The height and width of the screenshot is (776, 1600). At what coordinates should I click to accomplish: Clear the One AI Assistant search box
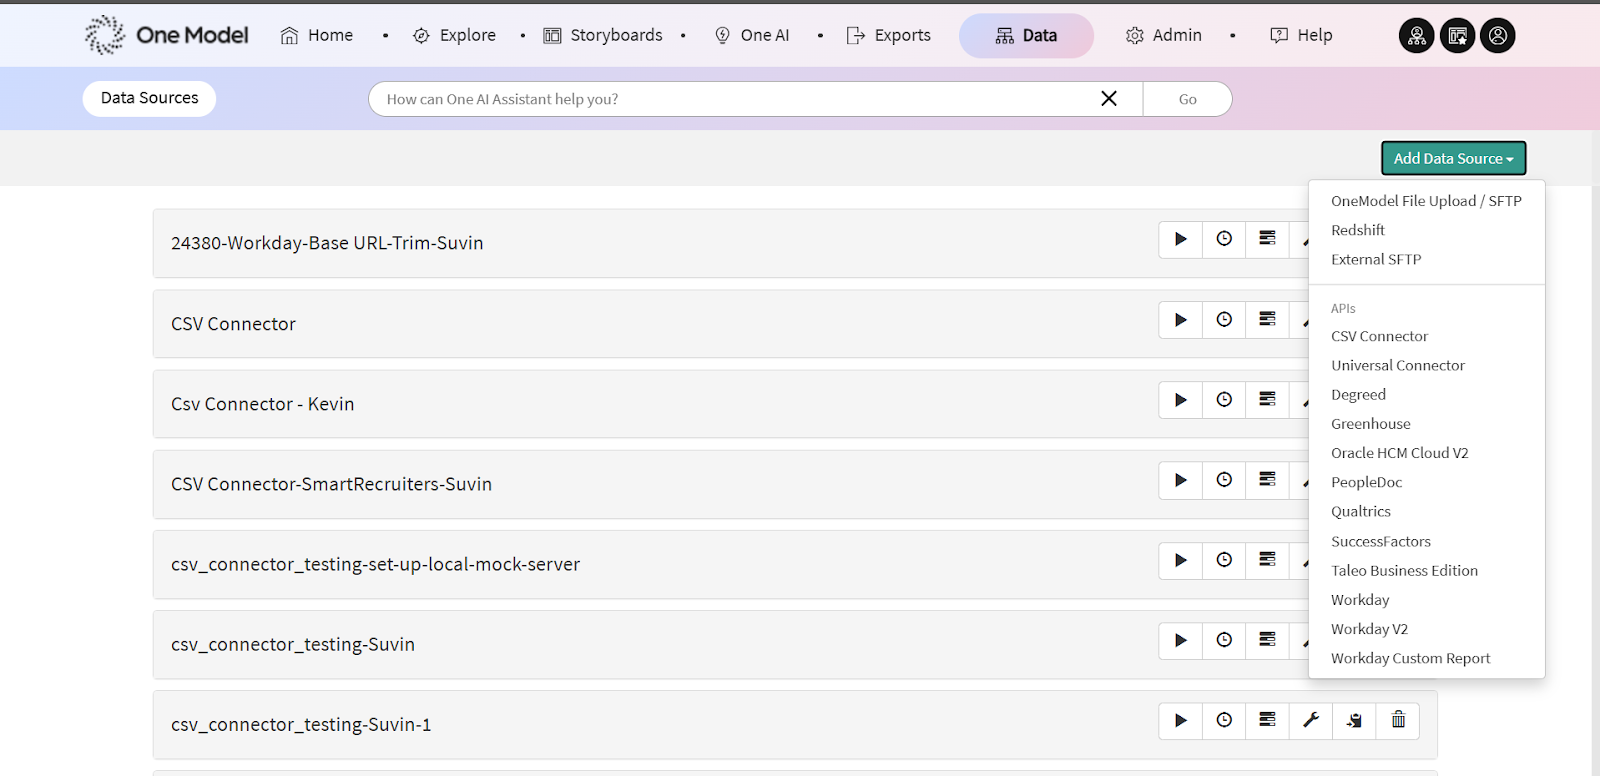[1109, 98]
